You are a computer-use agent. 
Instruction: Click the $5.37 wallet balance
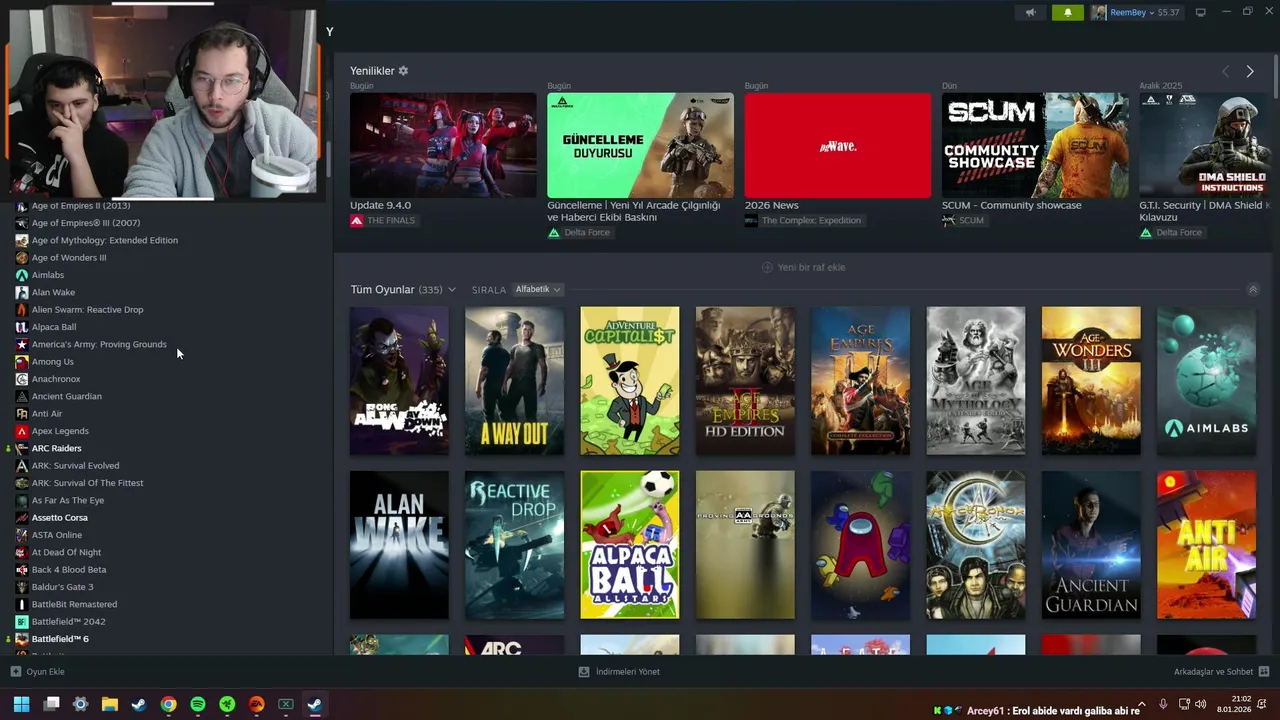1168,13
